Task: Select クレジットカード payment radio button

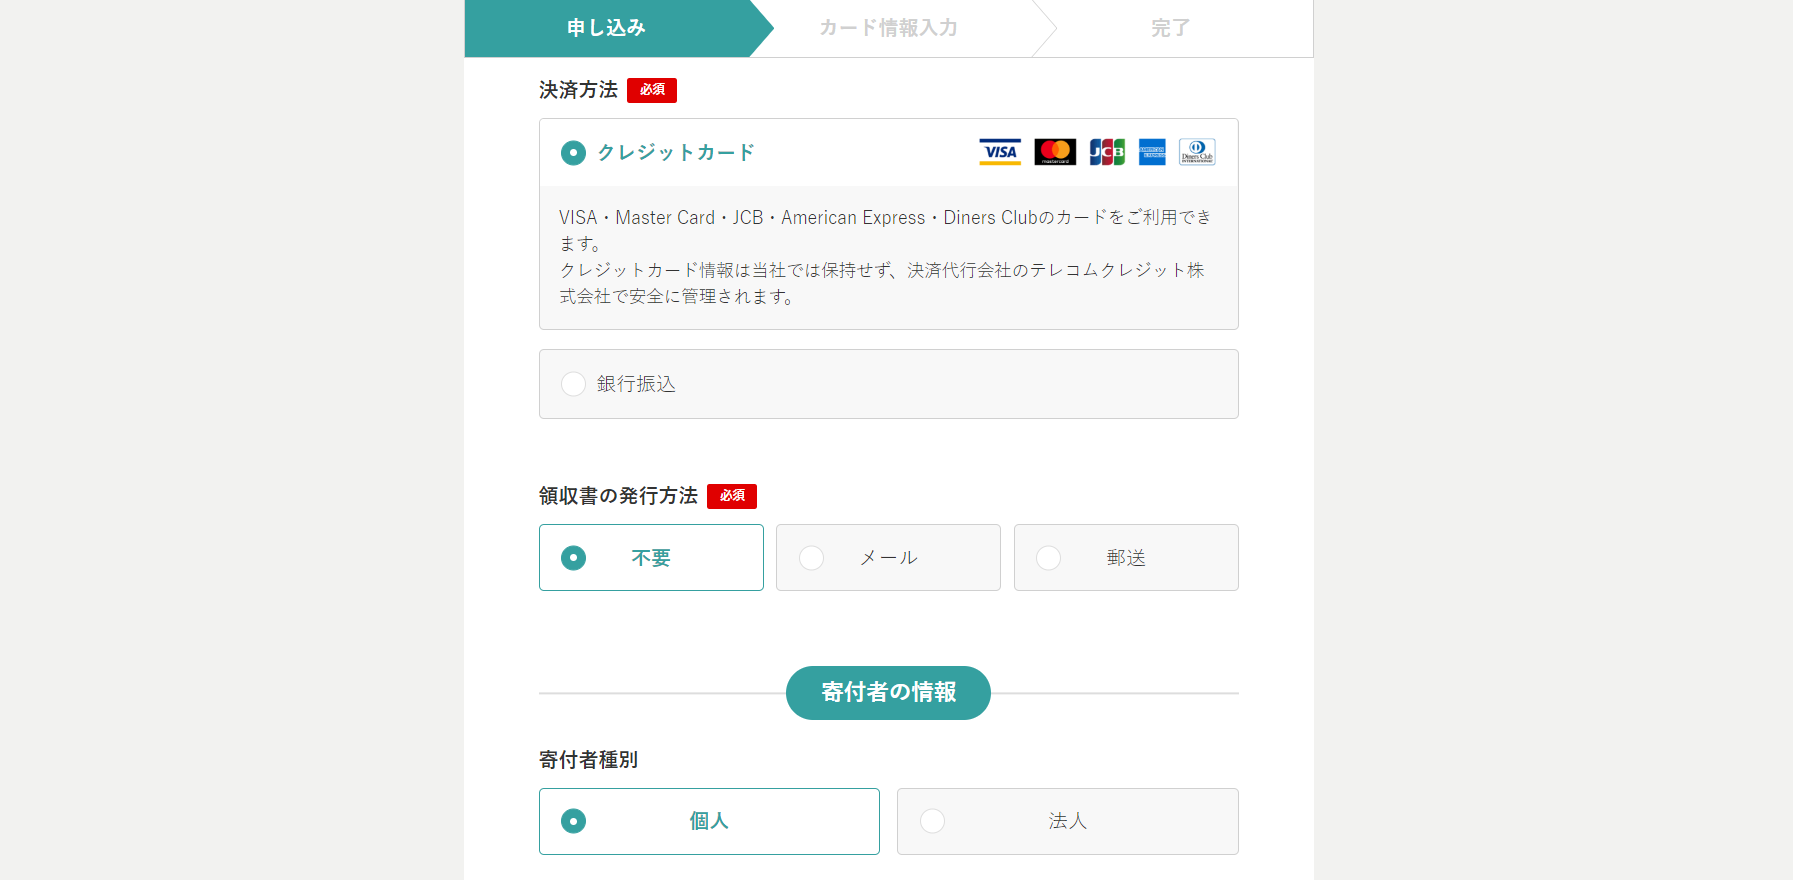Action: pyautogui.click(x=573, y=153)
